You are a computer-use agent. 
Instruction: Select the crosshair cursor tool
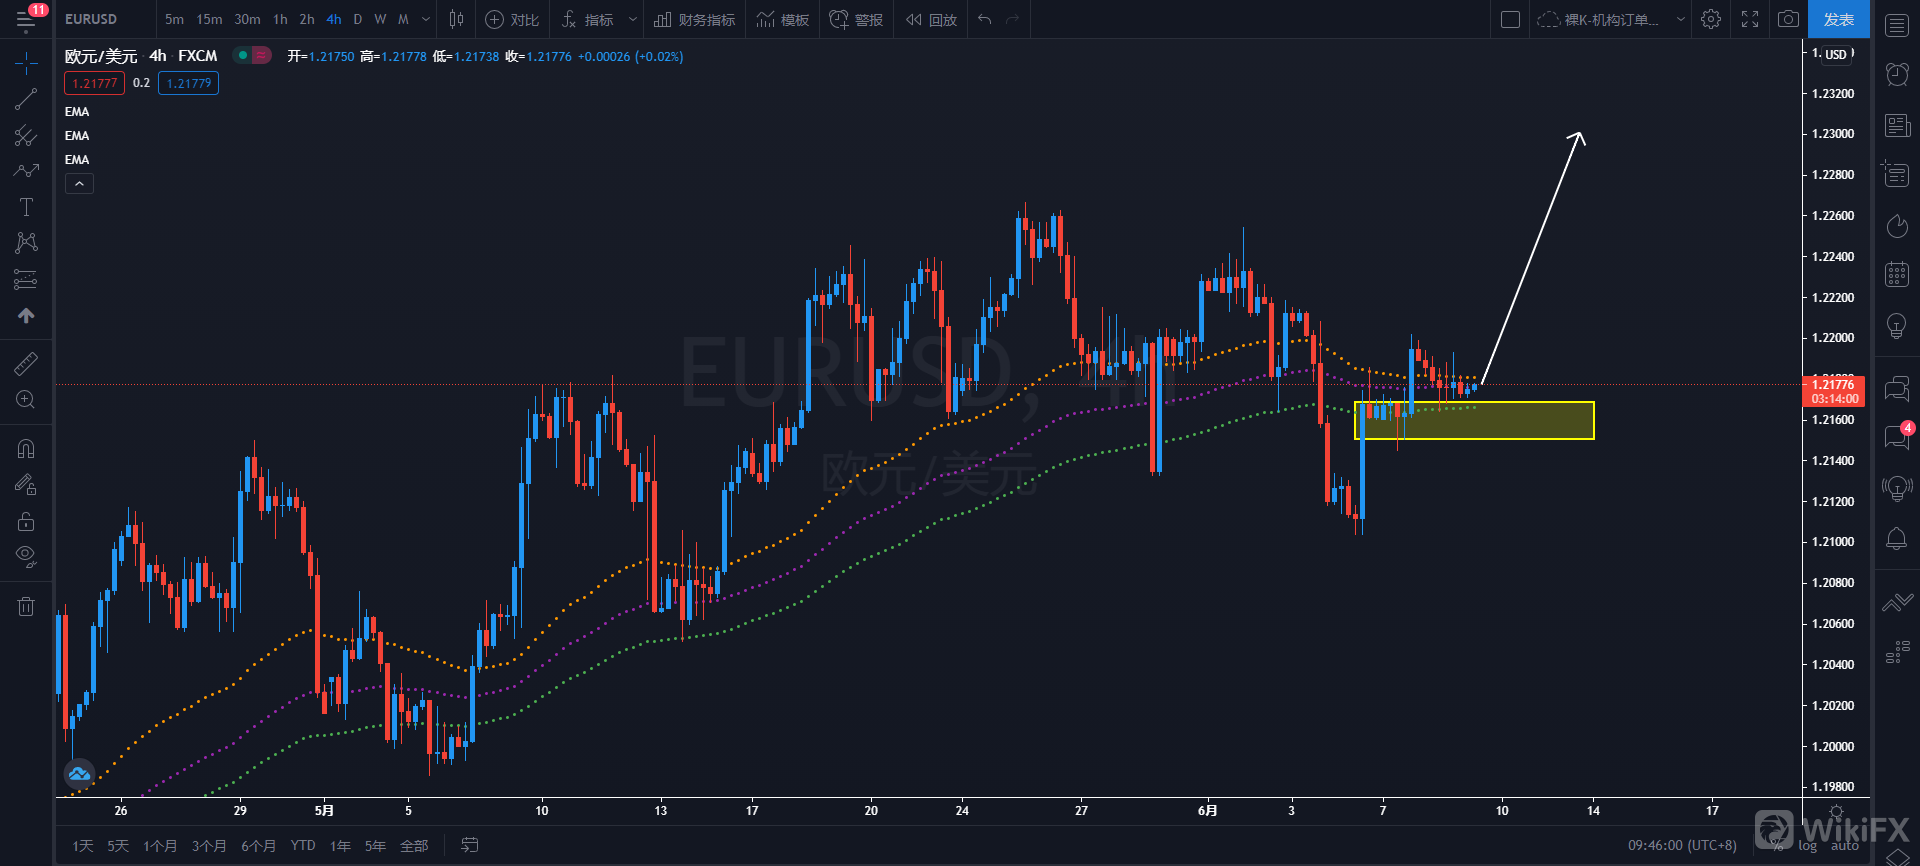(x=26, y=64)
